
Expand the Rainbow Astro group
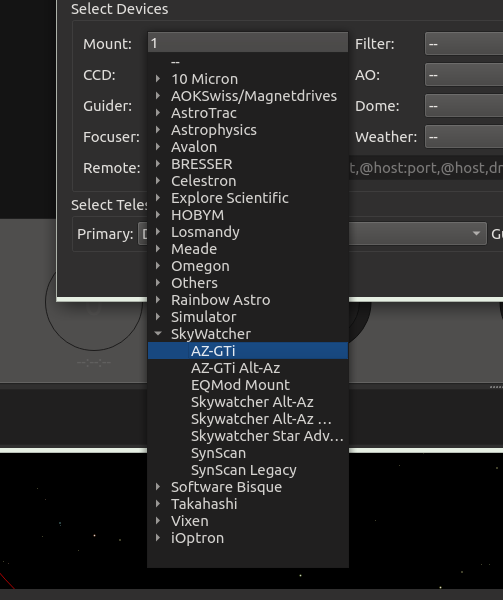(x=158, y=300)
